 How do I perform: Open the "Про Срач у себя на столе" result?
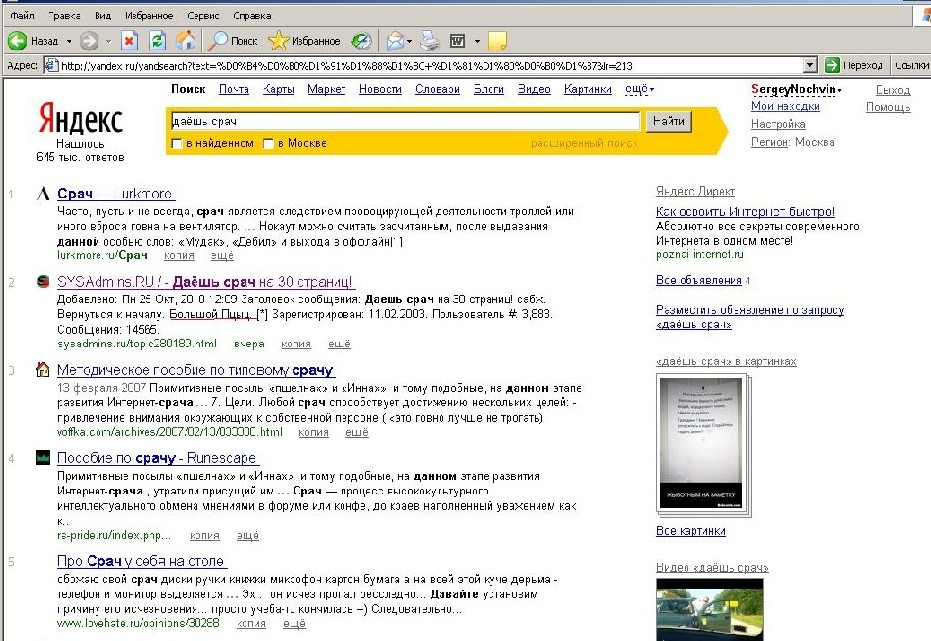pos(142,561)
